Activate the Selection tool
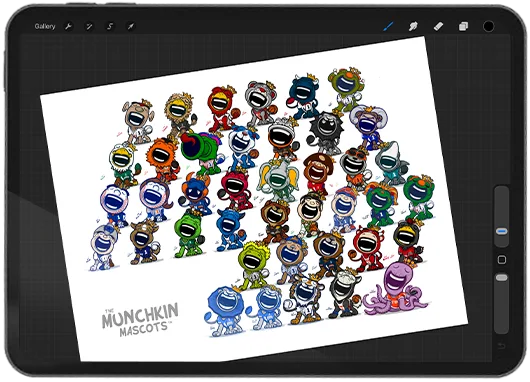Viewport: 530px width, 382px height. 110,26
